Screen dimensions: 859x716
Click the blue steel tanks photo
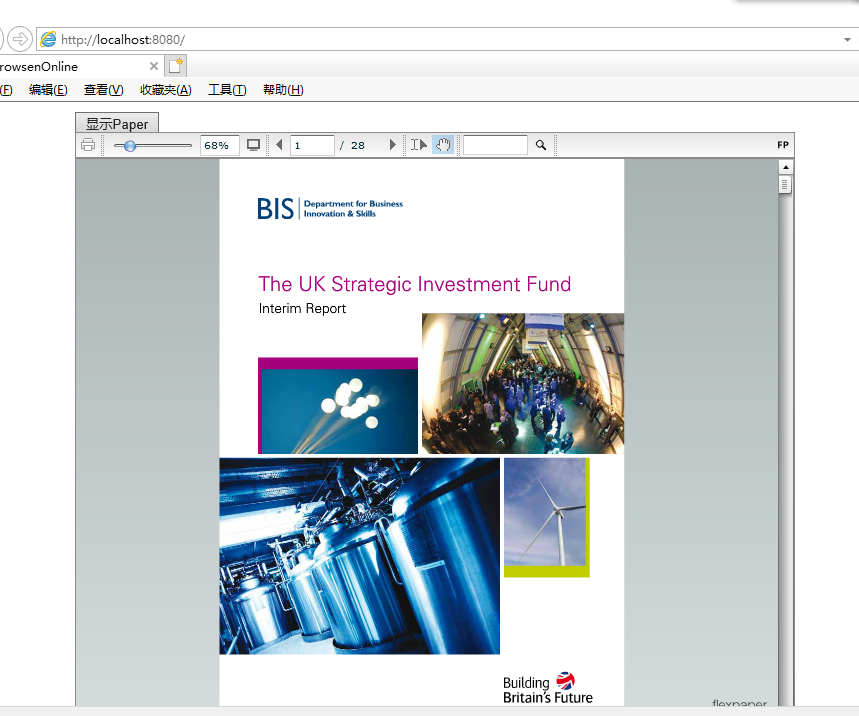(x=359, y=556)
